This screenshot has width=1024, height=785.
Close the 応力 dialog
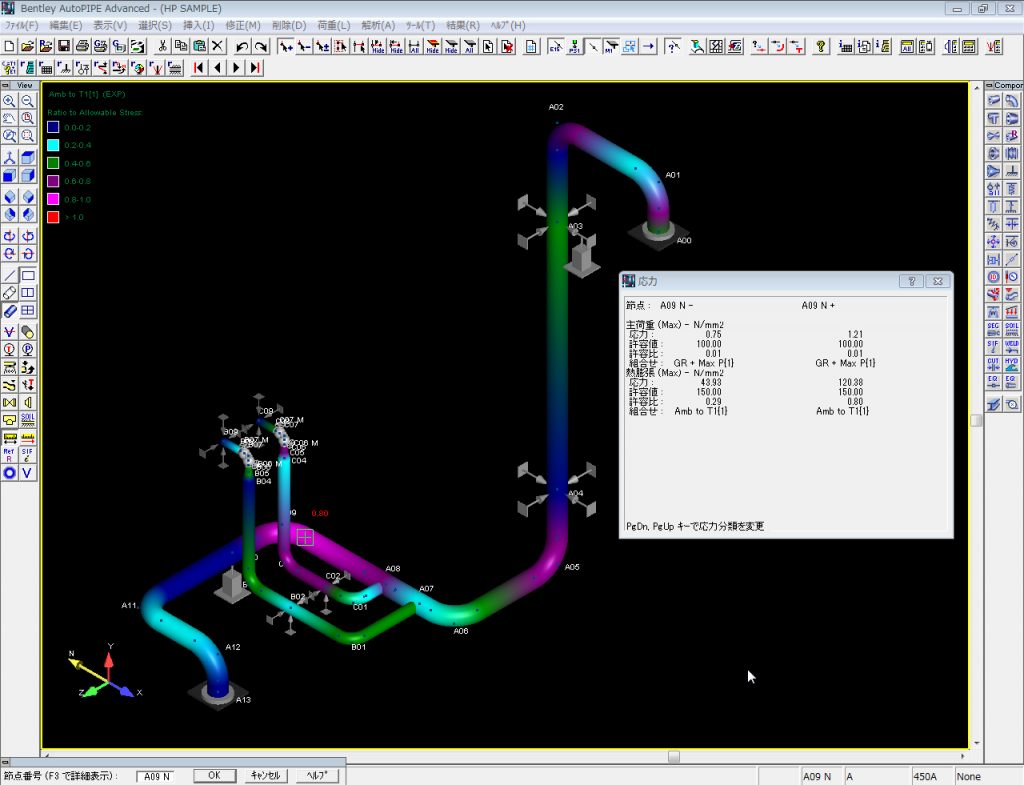[x=938, y=281]
